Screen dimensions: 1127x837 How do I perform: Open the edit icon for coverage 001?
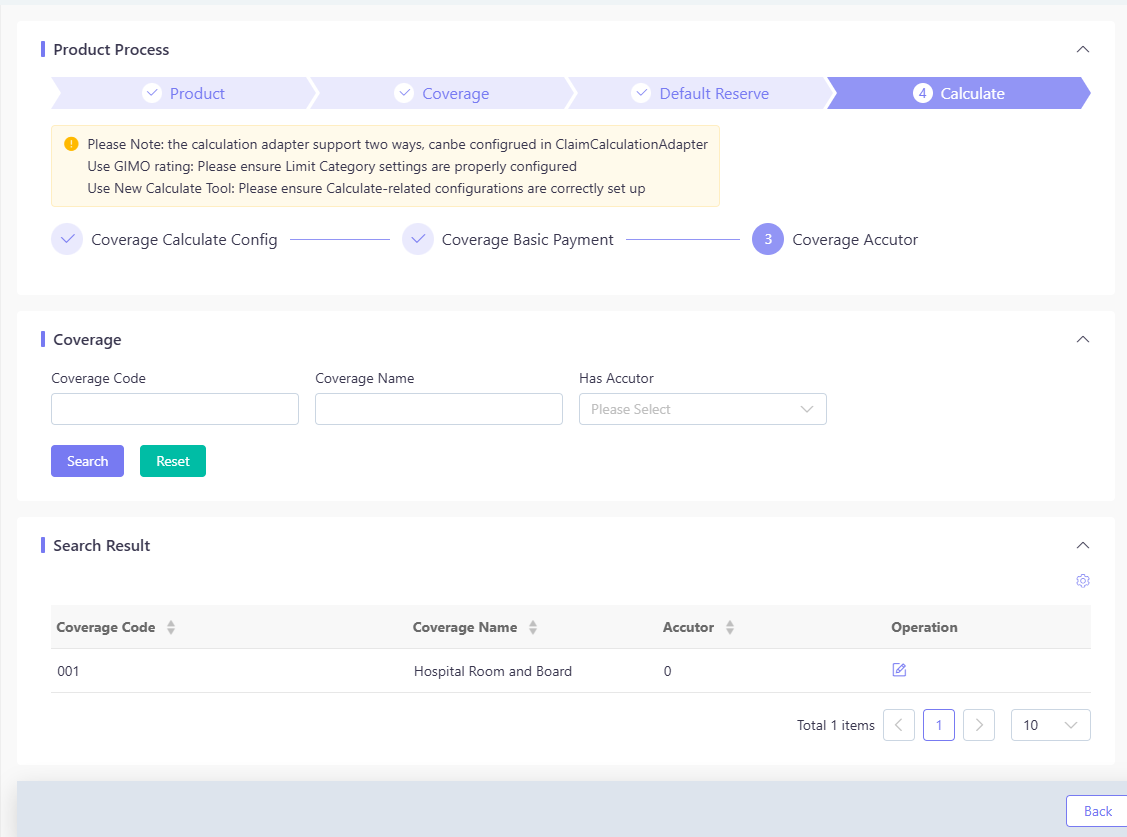pos(899,670)
